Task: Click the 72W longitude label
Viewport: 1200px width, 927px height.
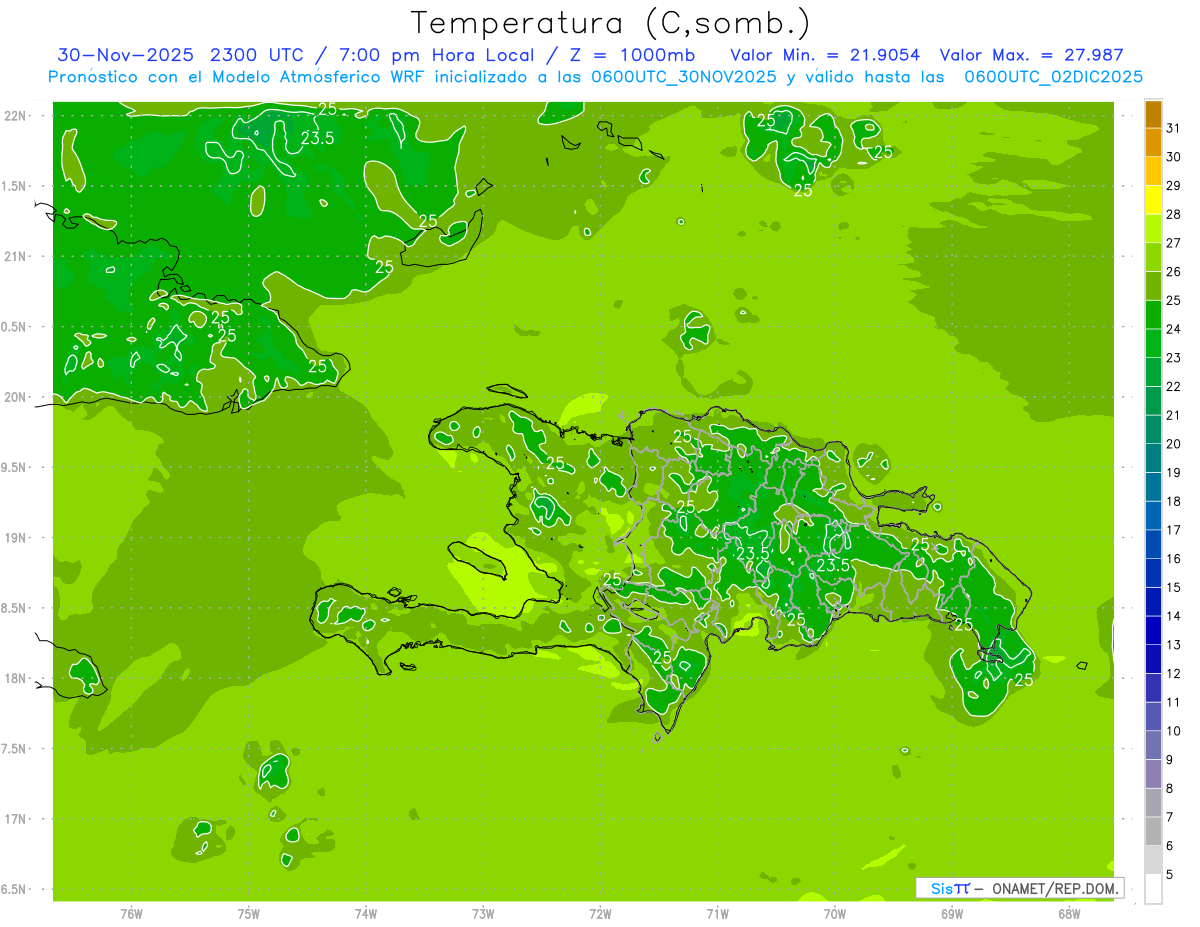Action: [x=600, y=913]
